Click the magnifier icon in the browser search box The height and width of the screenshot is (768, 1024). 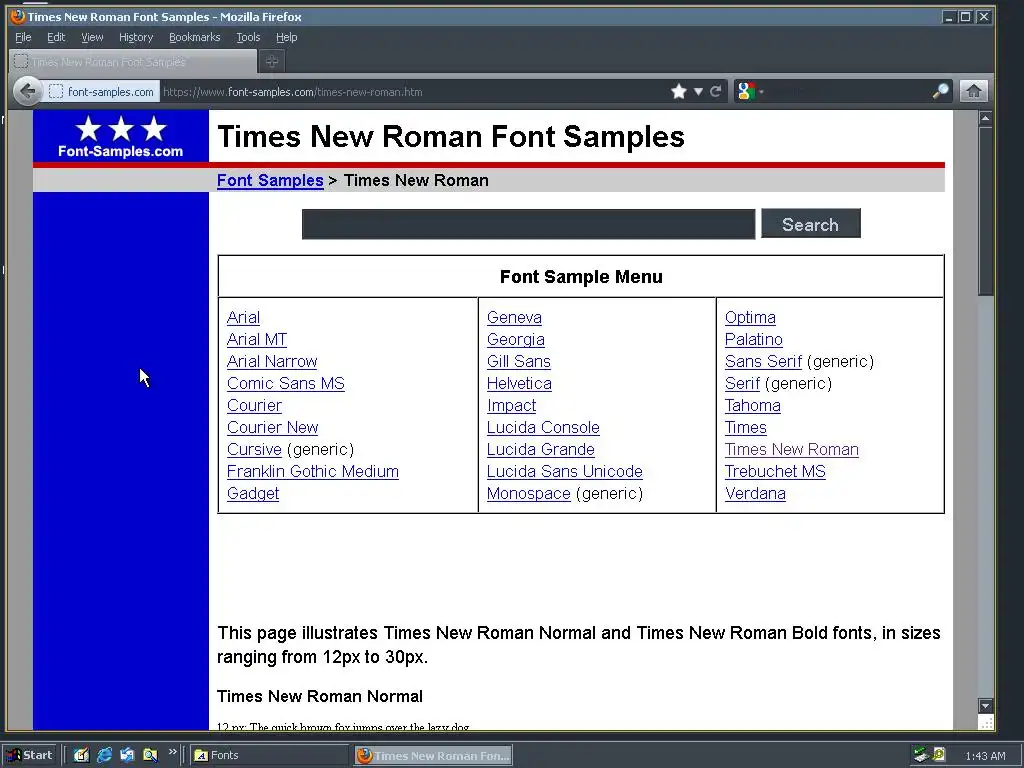(x=940, y=91)
